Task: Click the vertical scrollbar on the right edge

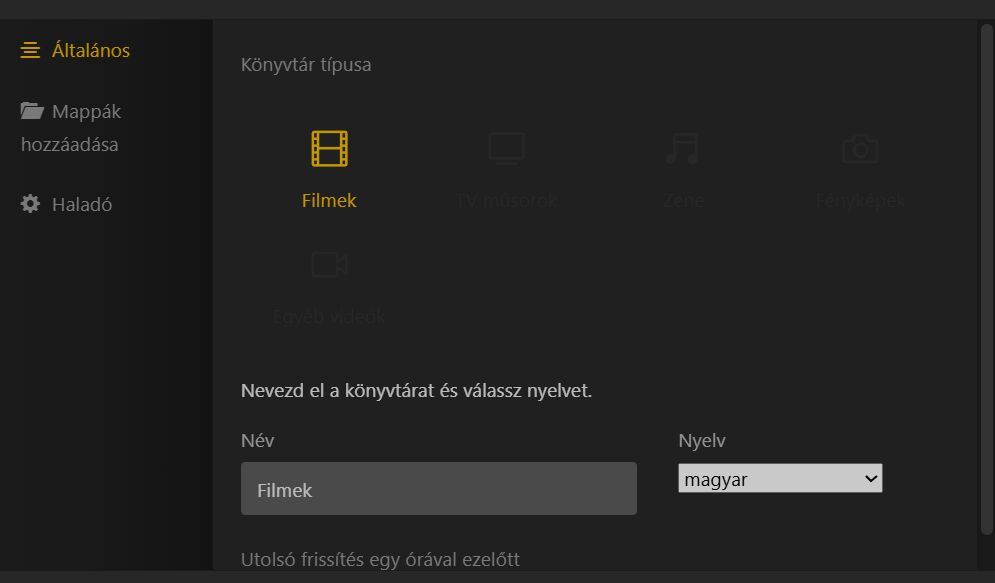Action: click(x=986, y=279)
